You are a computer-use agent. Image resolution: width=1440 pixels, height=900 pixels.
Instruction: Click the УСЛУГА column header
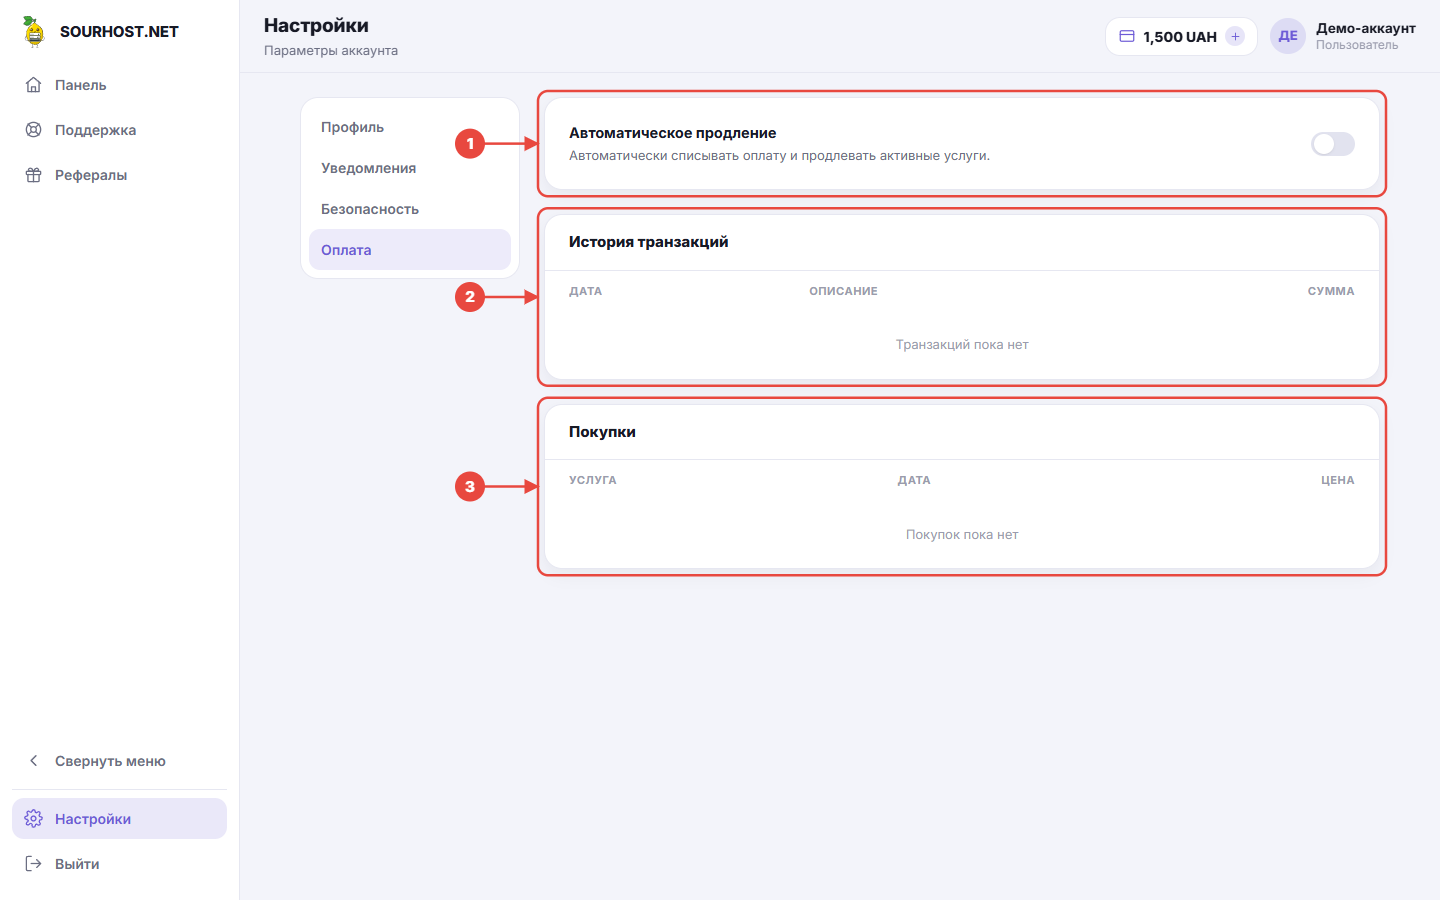pyautogui.click(x=593, y=480)
